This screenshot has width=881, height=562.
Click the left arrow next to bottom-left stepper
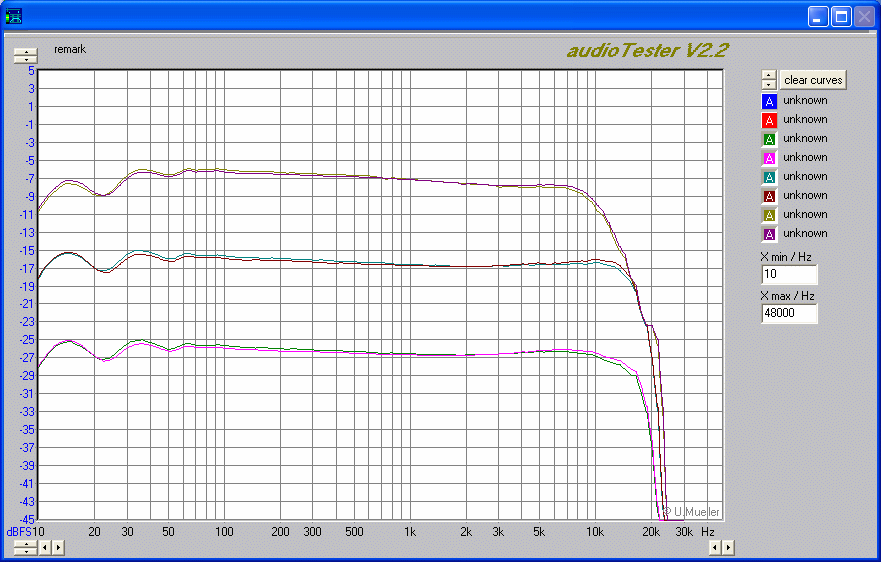tap(46, 547)
